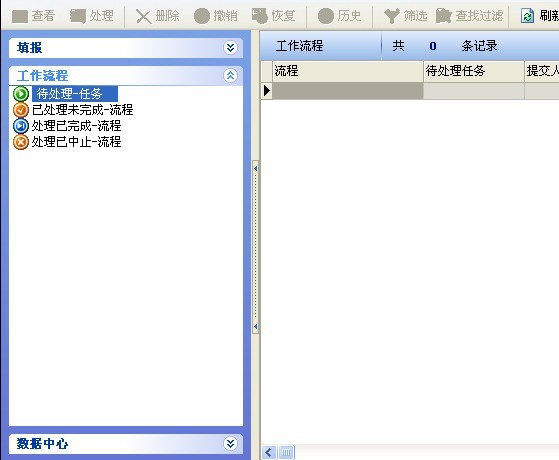Select 处理已完成-流程 item
Viewport: 559px width, 460px height.
pyautogui.click(x=76, y=126)
